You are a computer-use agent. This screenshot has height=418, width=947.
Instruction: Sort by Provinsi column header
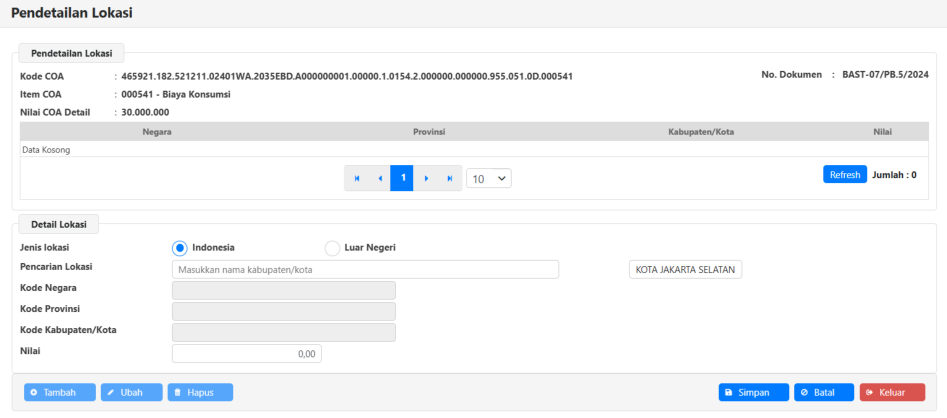click(429, 132)
